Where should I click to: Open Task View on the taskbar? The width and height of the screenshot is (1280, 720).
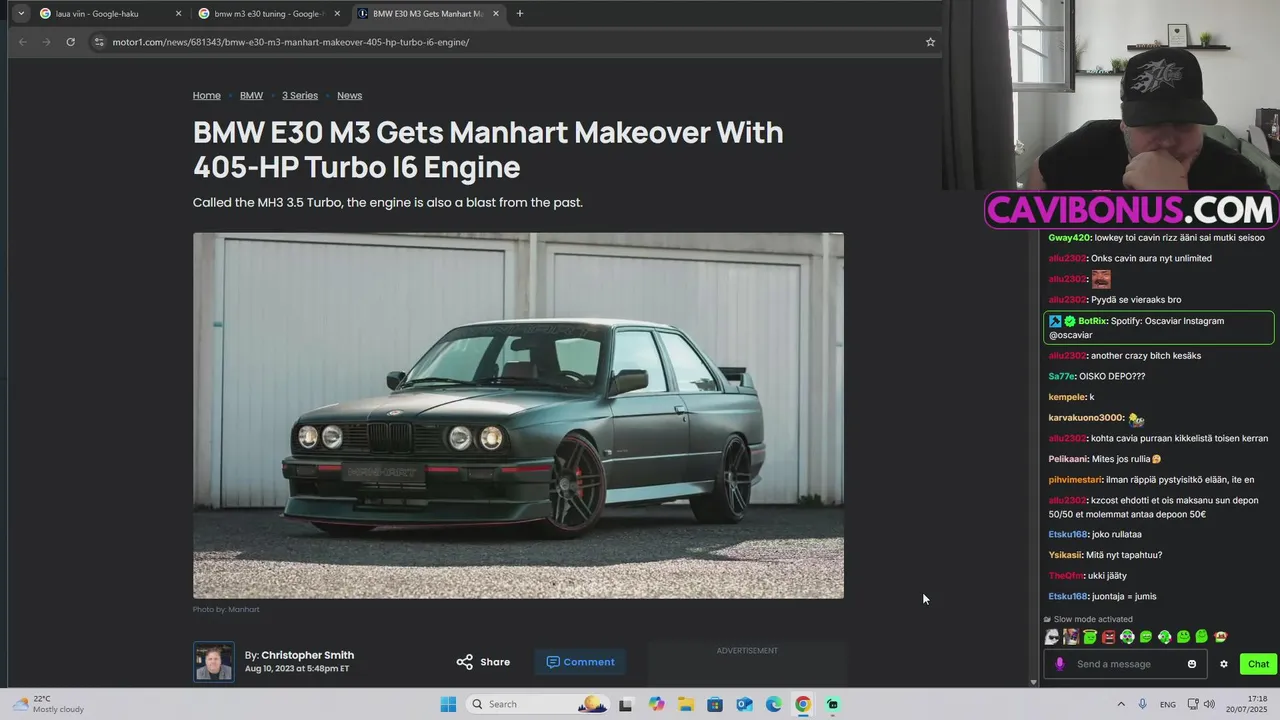(x=625, y=704)
